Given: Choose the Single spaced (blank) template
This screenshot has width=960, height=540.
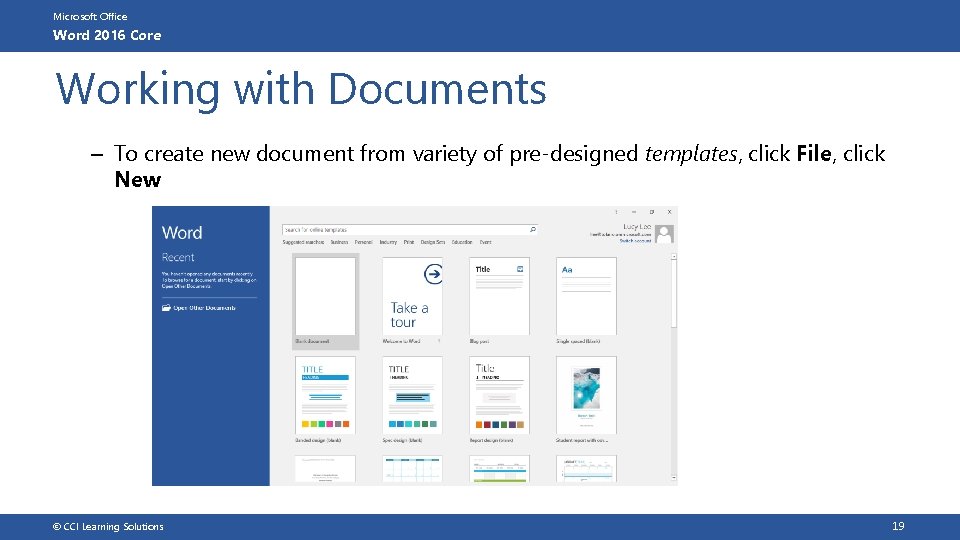Looking at the screenshot, I should tap(586, 296).
